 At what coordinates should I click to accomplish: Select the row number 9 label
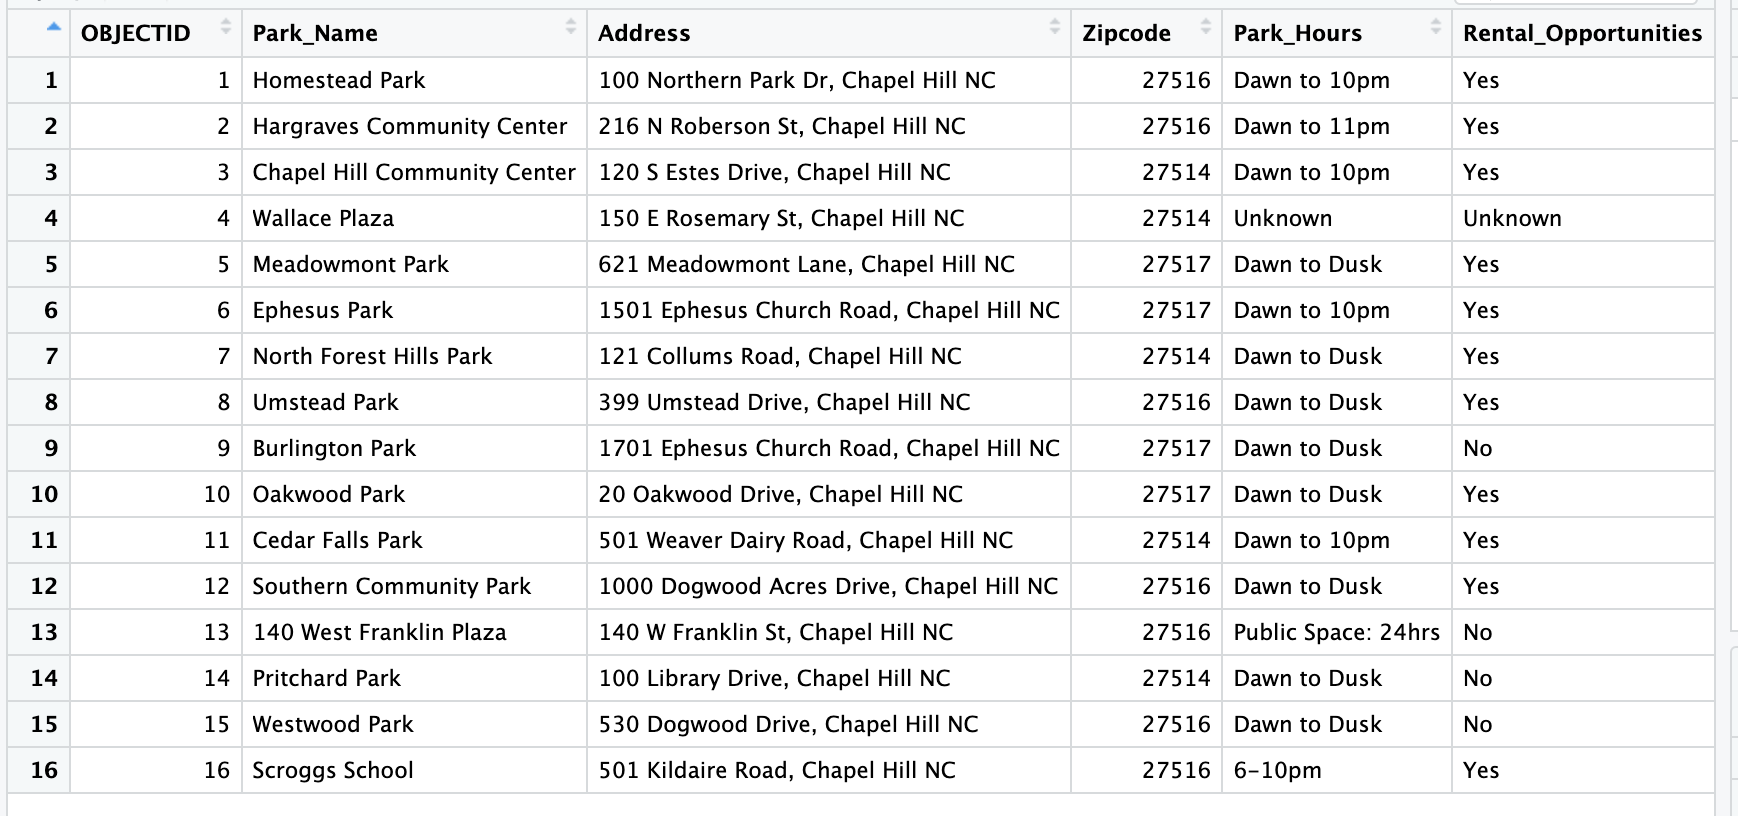tap(50, 448)
